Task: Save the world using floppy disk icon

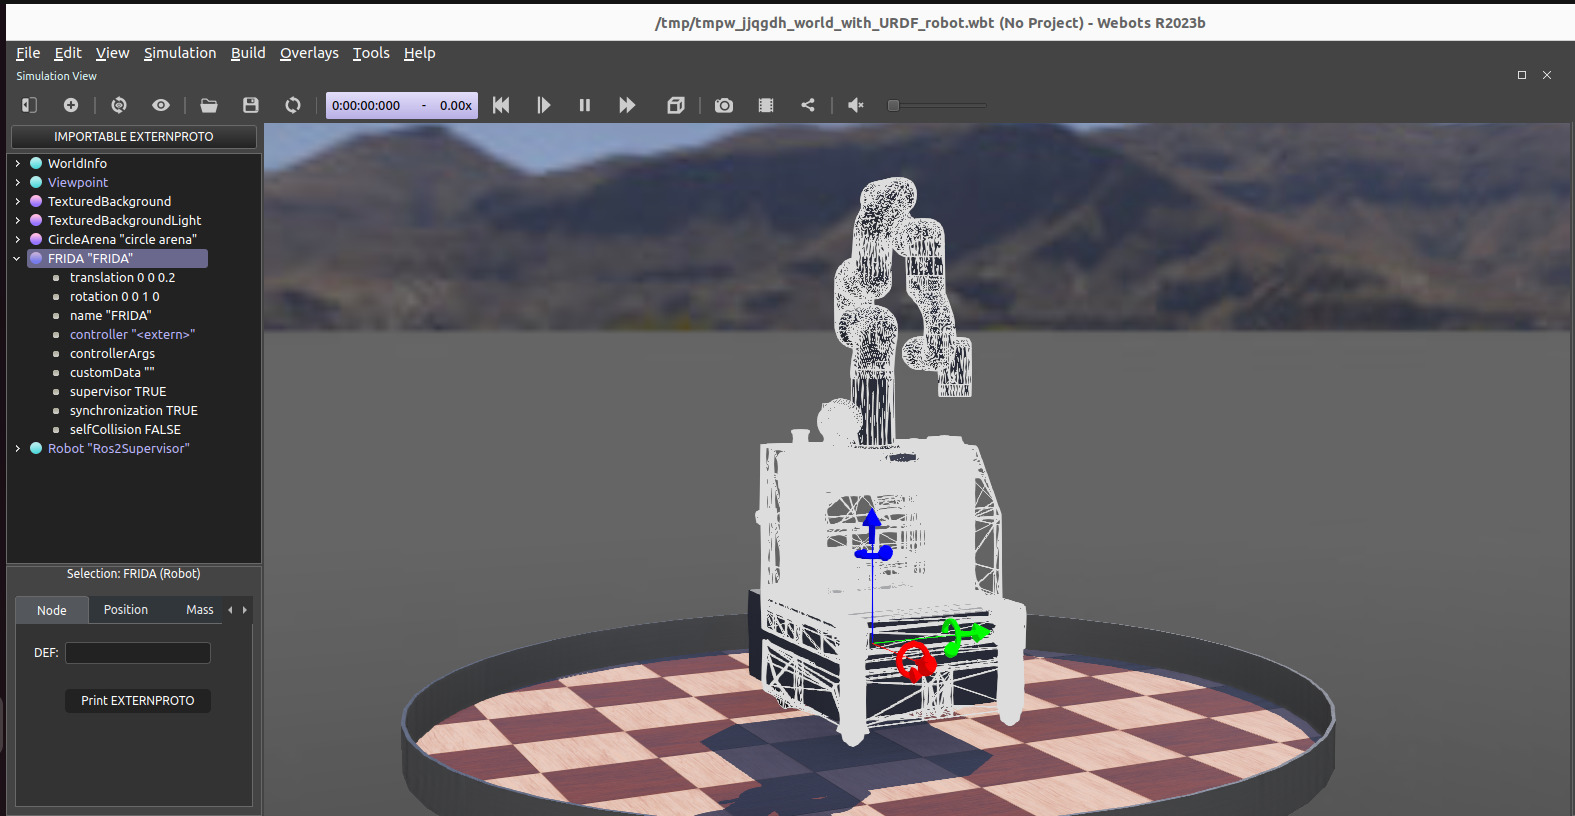Action: coord(251,105)
